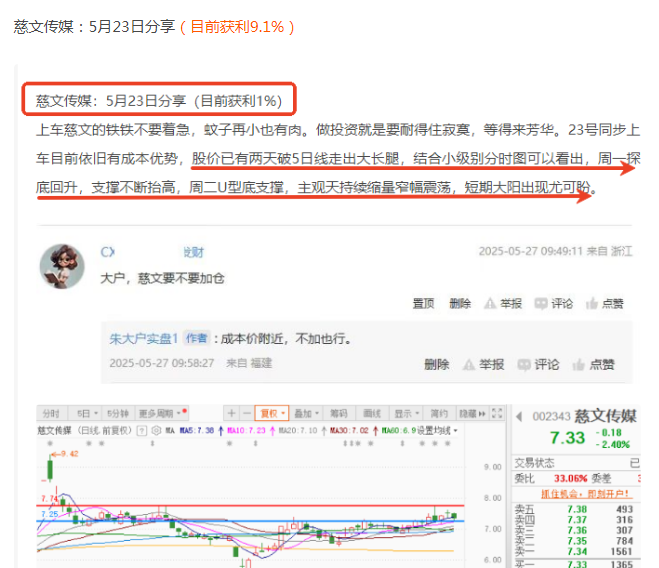Pin the comment with 置顶
Viewport: 659px width, 568px height.
[423, 304]
